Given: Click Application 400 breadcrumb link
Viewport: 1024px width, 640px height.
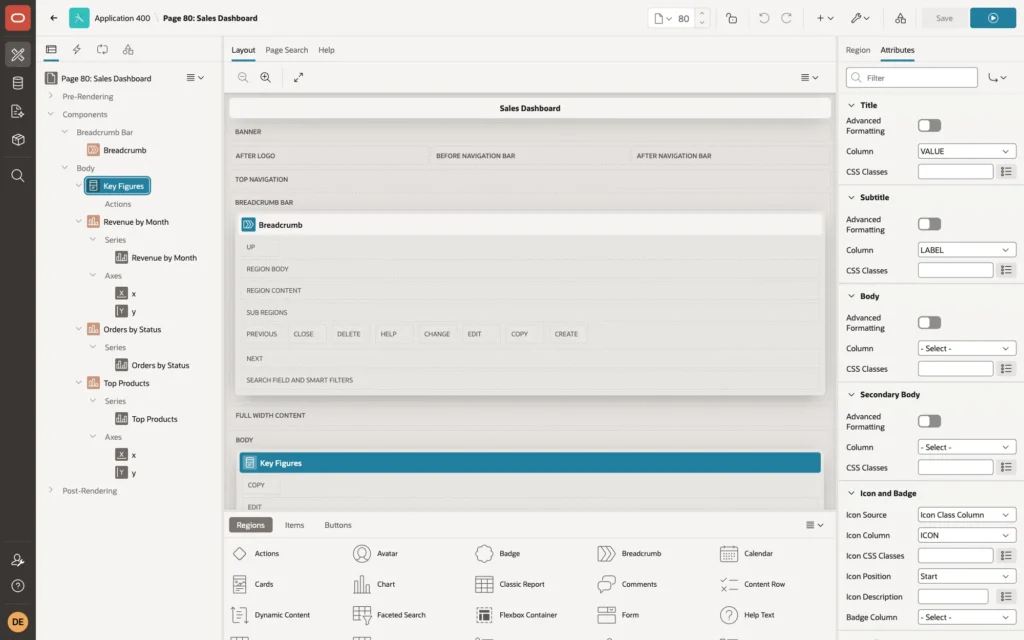Looking at the screenshot, I should click(122, 18).
